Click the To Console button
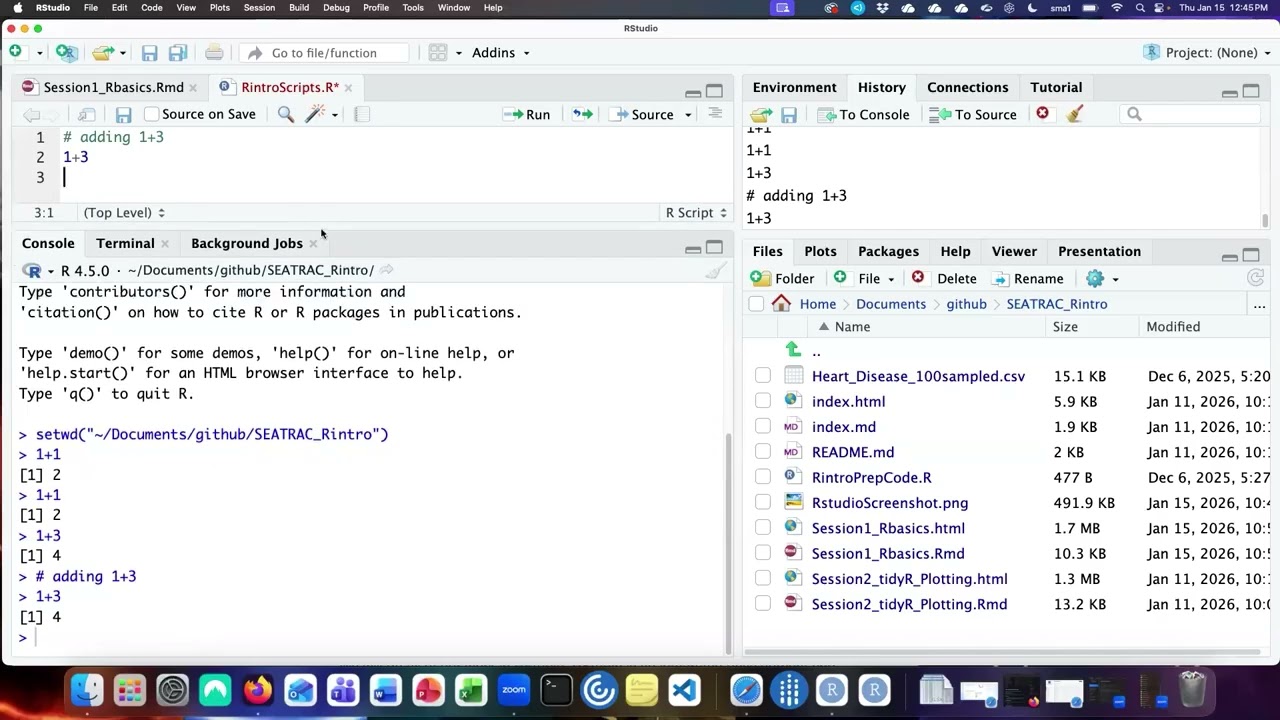1280x720 pixels. [x=864, y=115]
